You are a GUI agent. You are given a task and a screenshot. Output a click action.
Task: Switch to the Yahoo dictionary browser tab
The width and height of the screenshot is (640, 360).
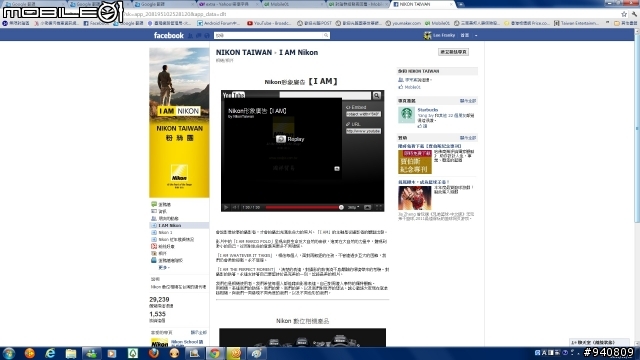click(x=228, y=4)
